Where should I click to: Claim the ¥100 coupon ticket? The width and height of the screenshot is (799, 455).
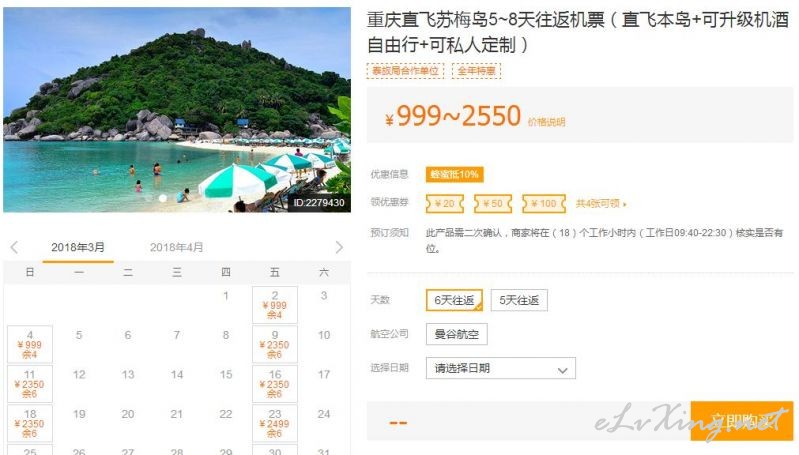click(544, 204)
